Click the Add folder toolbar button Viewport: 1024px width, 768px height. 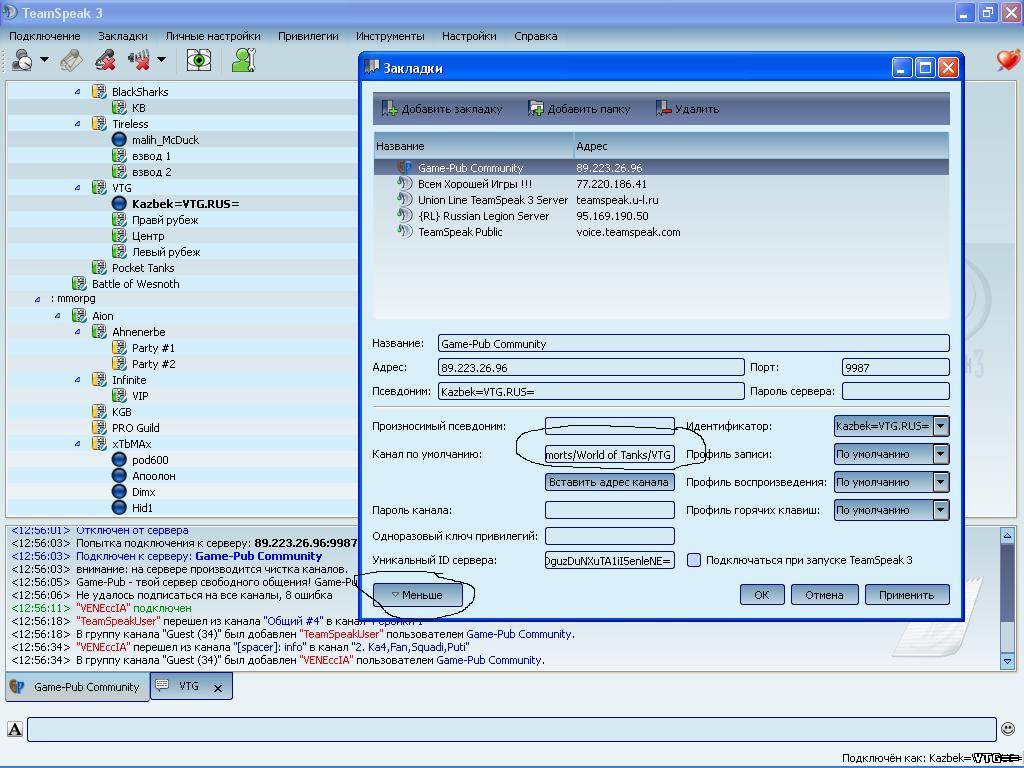(x=579, y=109)
